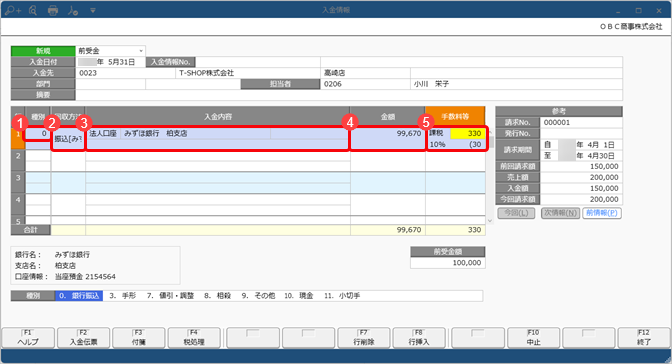Open the document search preview icon
This screenshot has width=672, height=364.
click(33, 10)
